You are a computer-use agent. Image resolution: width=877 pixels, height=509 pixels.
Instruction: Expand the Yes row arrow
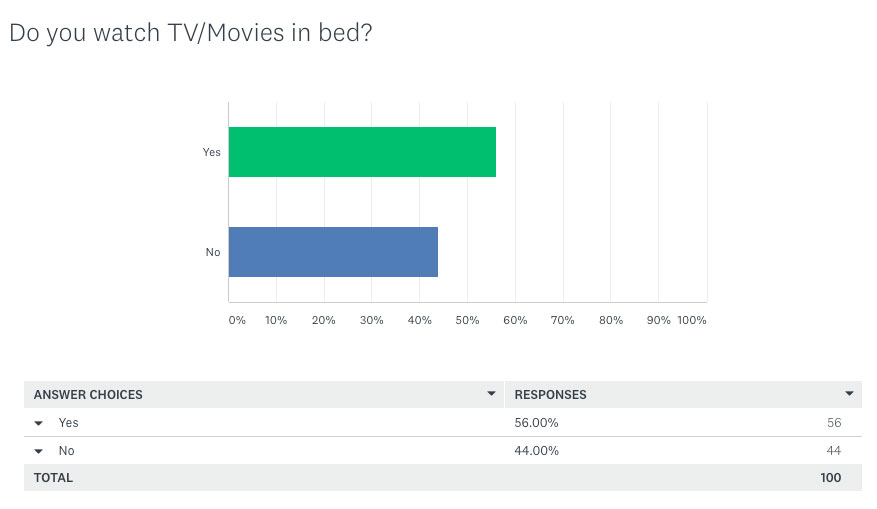pyautogui.click(x=39, y=423)
